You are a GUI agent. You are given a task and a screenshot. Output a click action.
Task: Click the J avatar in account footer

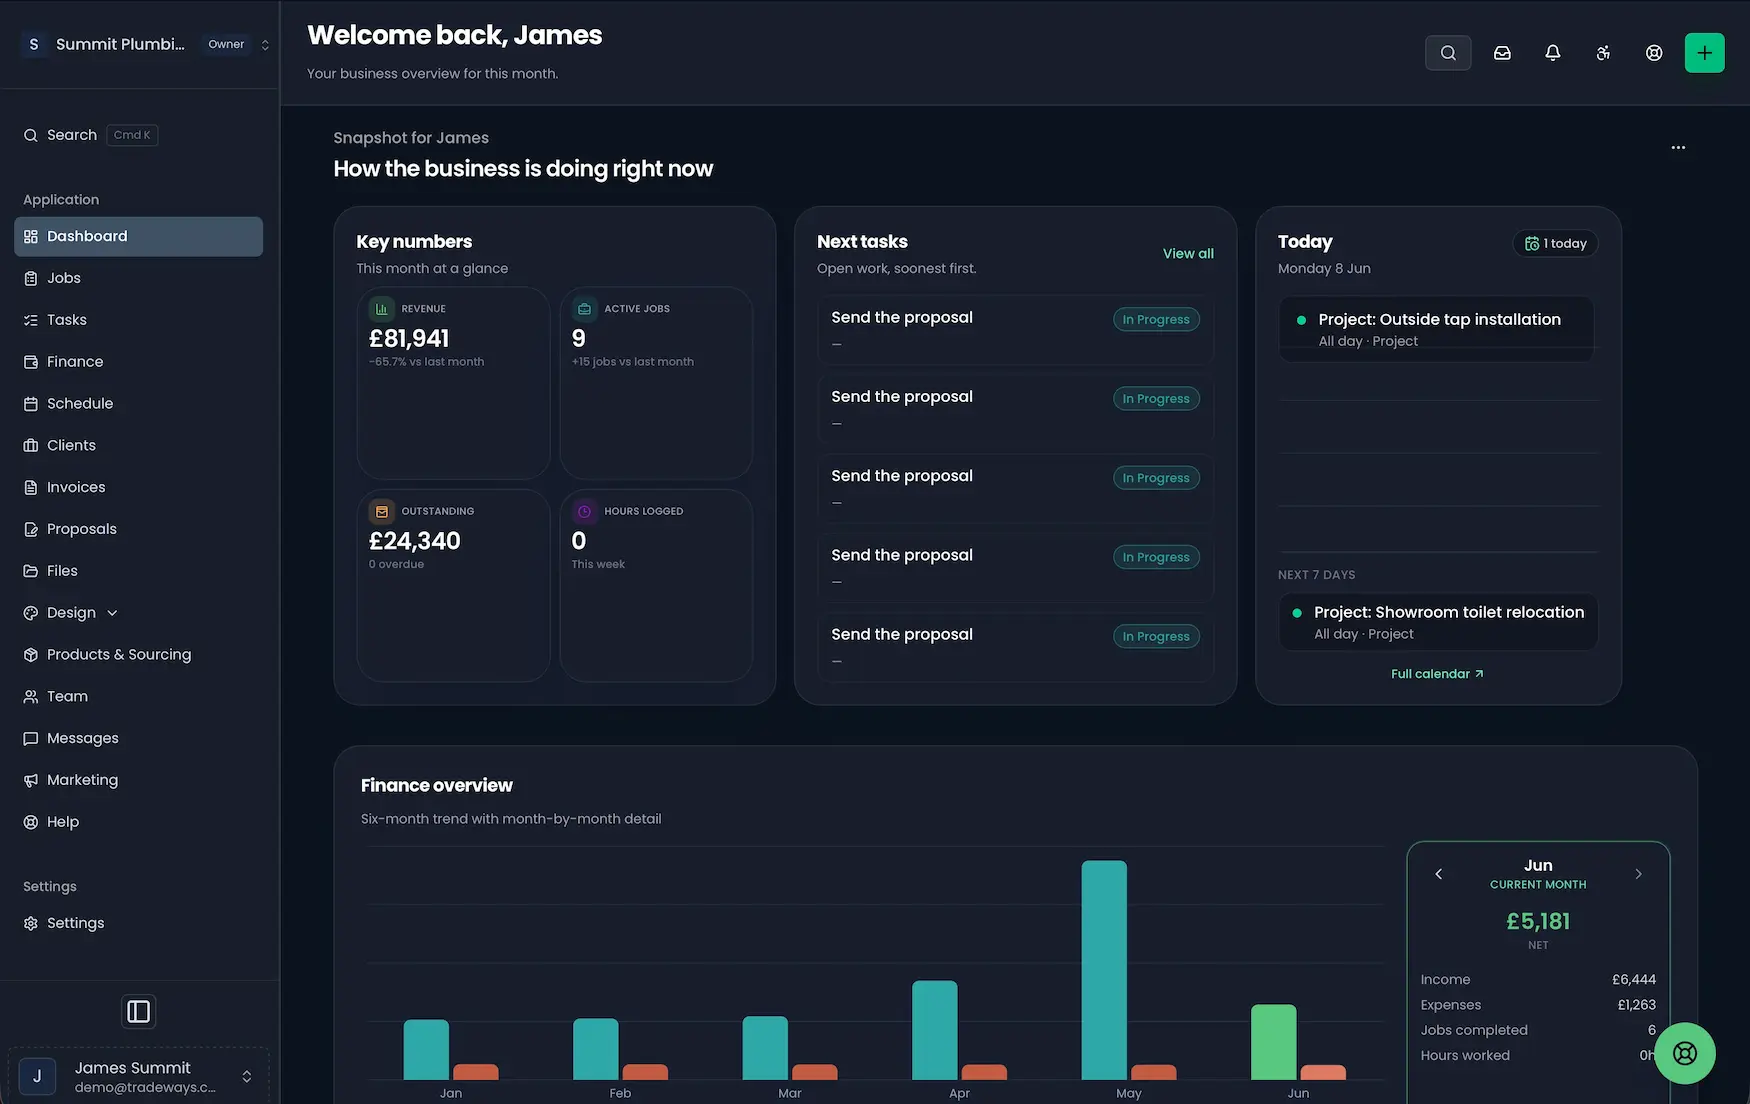(37, 1076)
